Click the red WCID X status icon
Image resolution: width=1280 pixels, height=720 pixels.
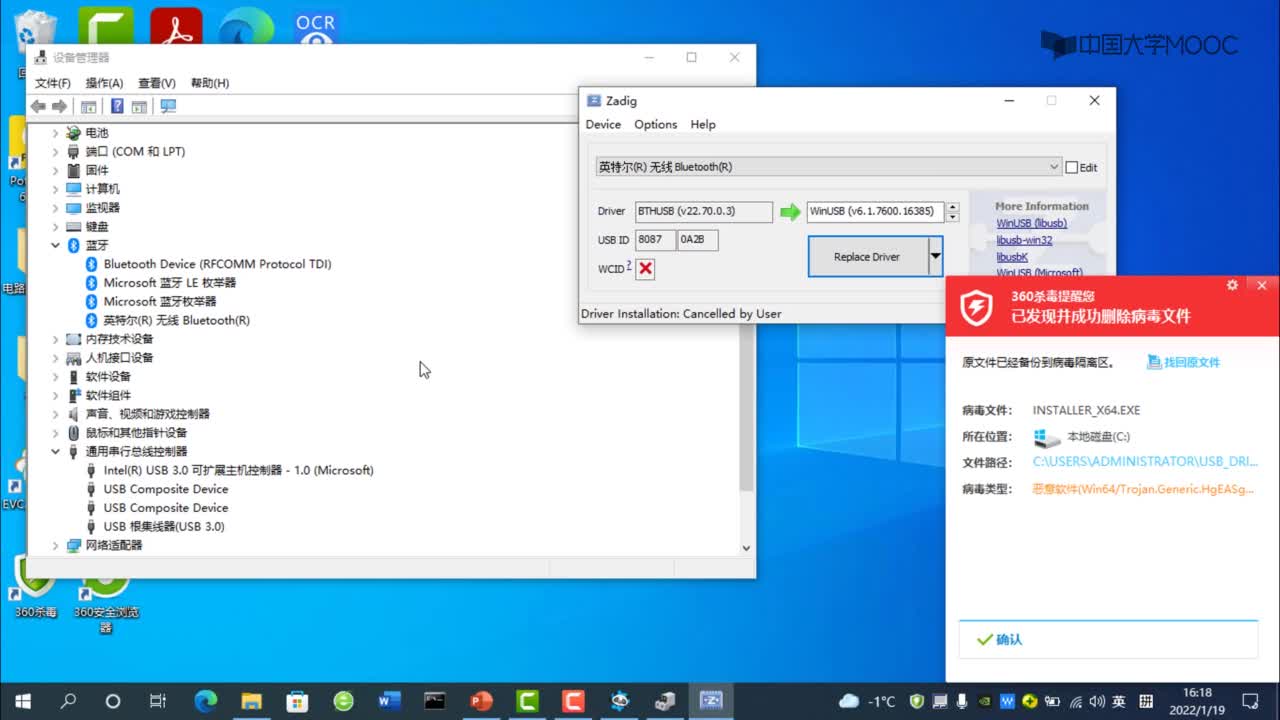(645, 268)
